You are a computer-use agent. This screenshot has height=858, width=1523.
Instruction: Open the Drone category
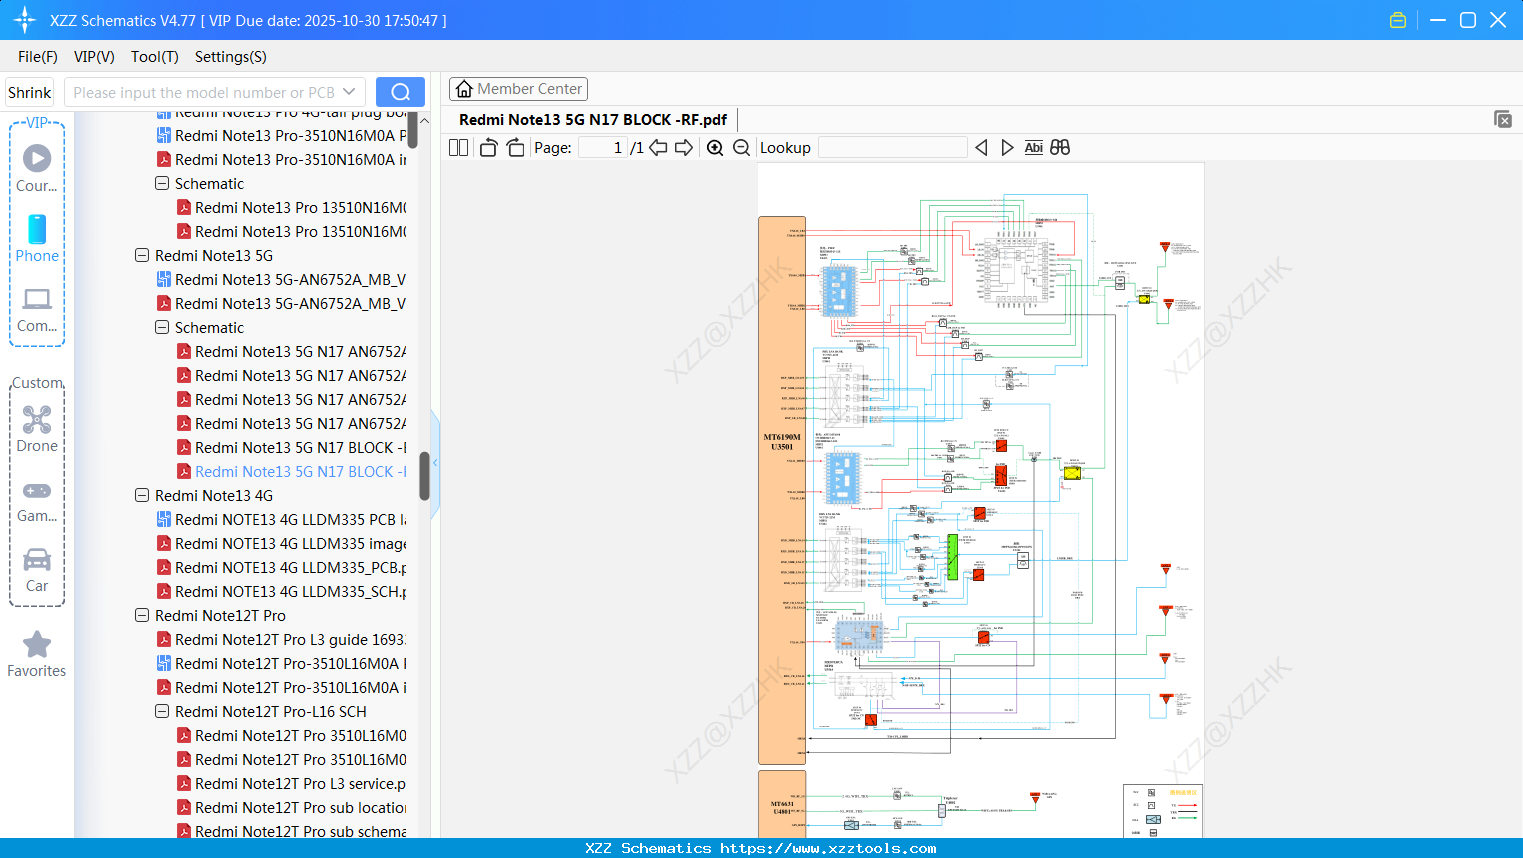[x=37, y=429]
